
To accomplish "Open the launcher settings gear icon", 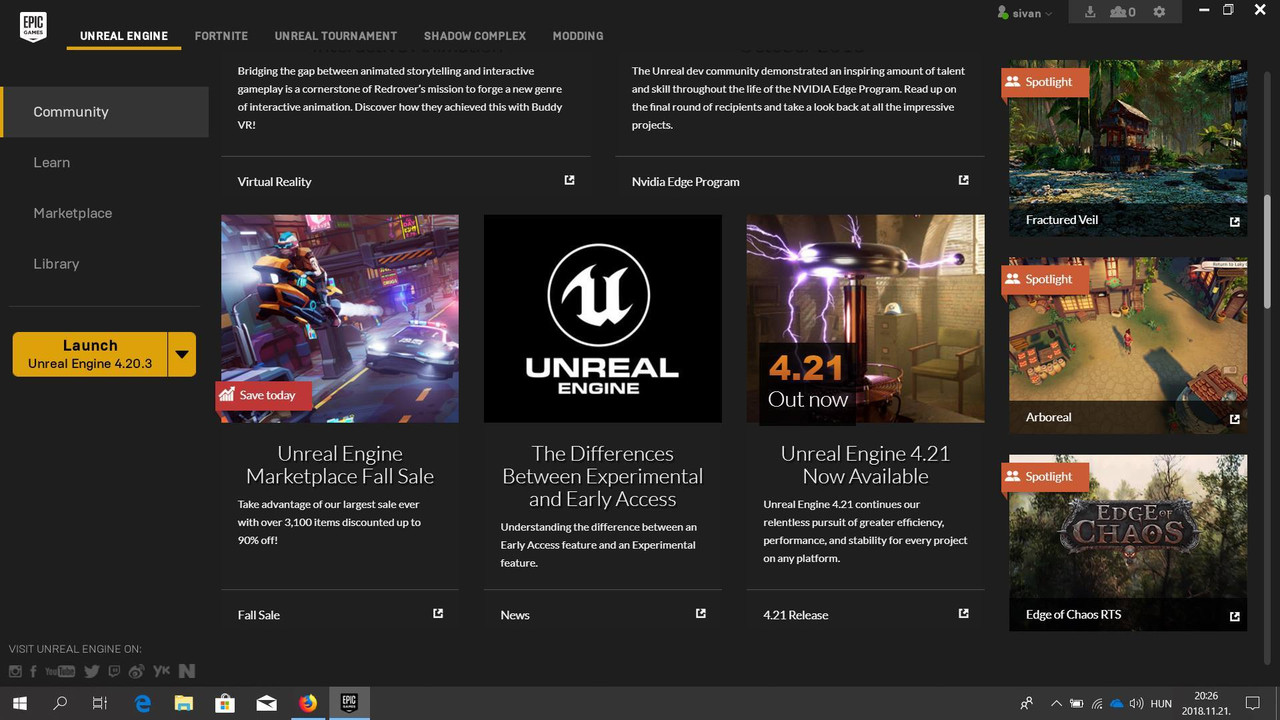I will click(x=1159, y=12).
